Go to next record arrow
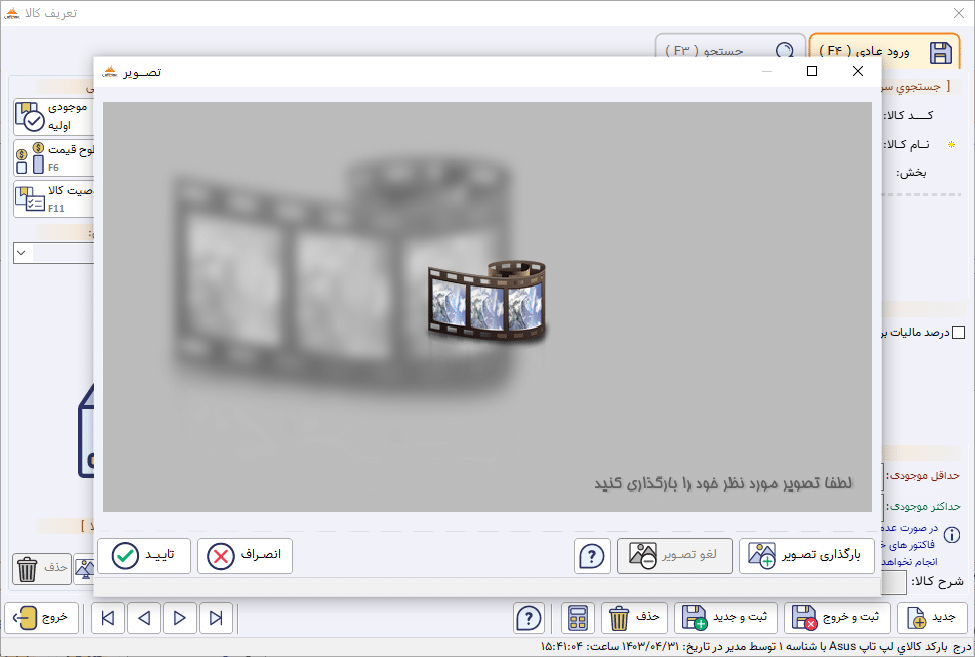The height and width of the screenshot is (657, 975). point(180,618)
